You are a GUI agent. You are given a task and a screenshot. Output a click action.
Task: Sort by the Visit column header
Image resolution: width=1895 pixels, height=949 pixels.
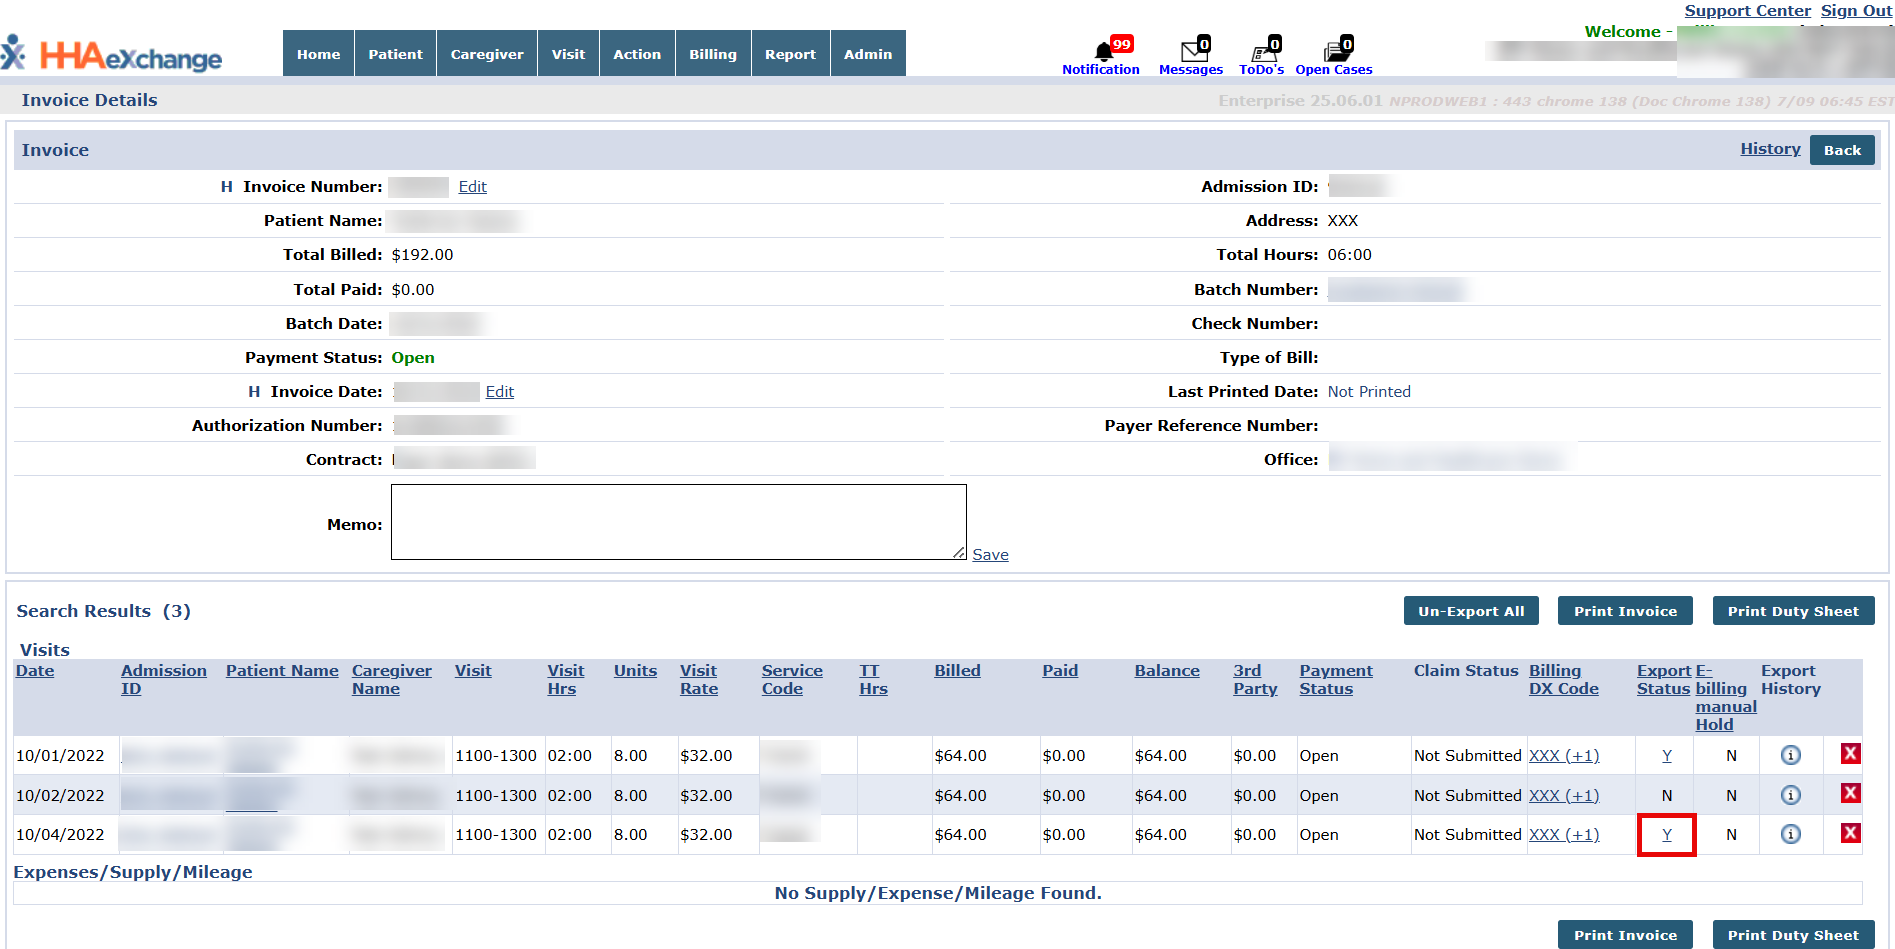[x=473, y=671]
